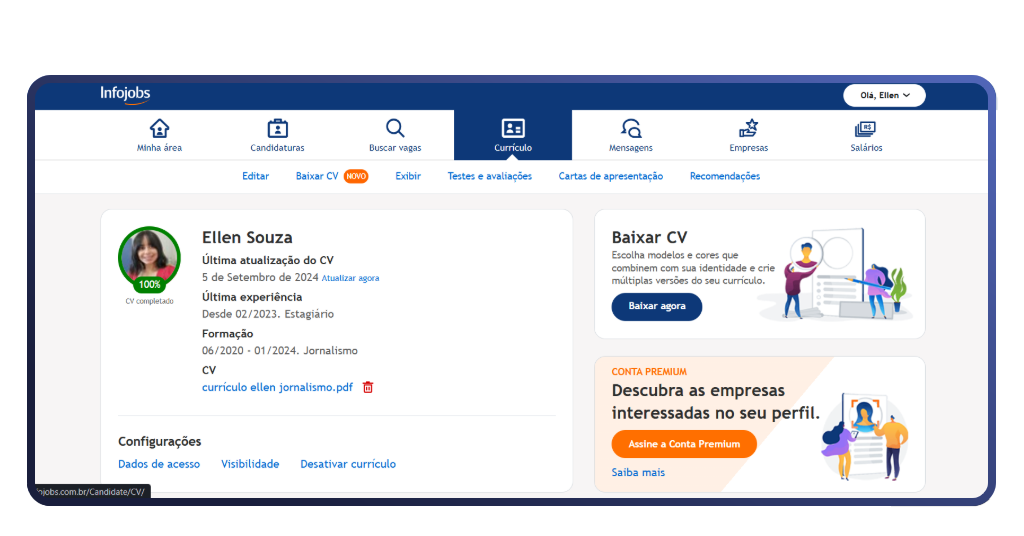Follow the Saiba mais link
This screenshot has height=536, width=1024.
point(638,473)
